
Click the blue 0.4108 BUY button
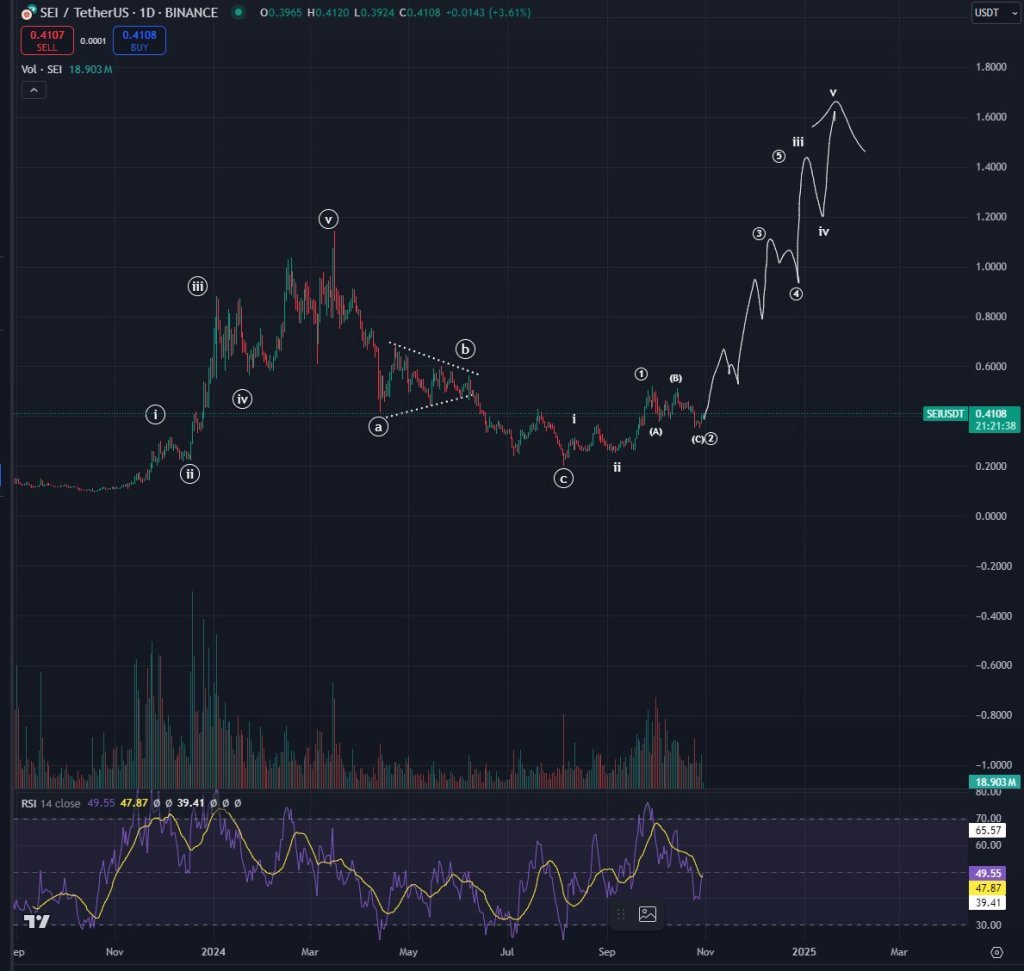click(139, 40)
